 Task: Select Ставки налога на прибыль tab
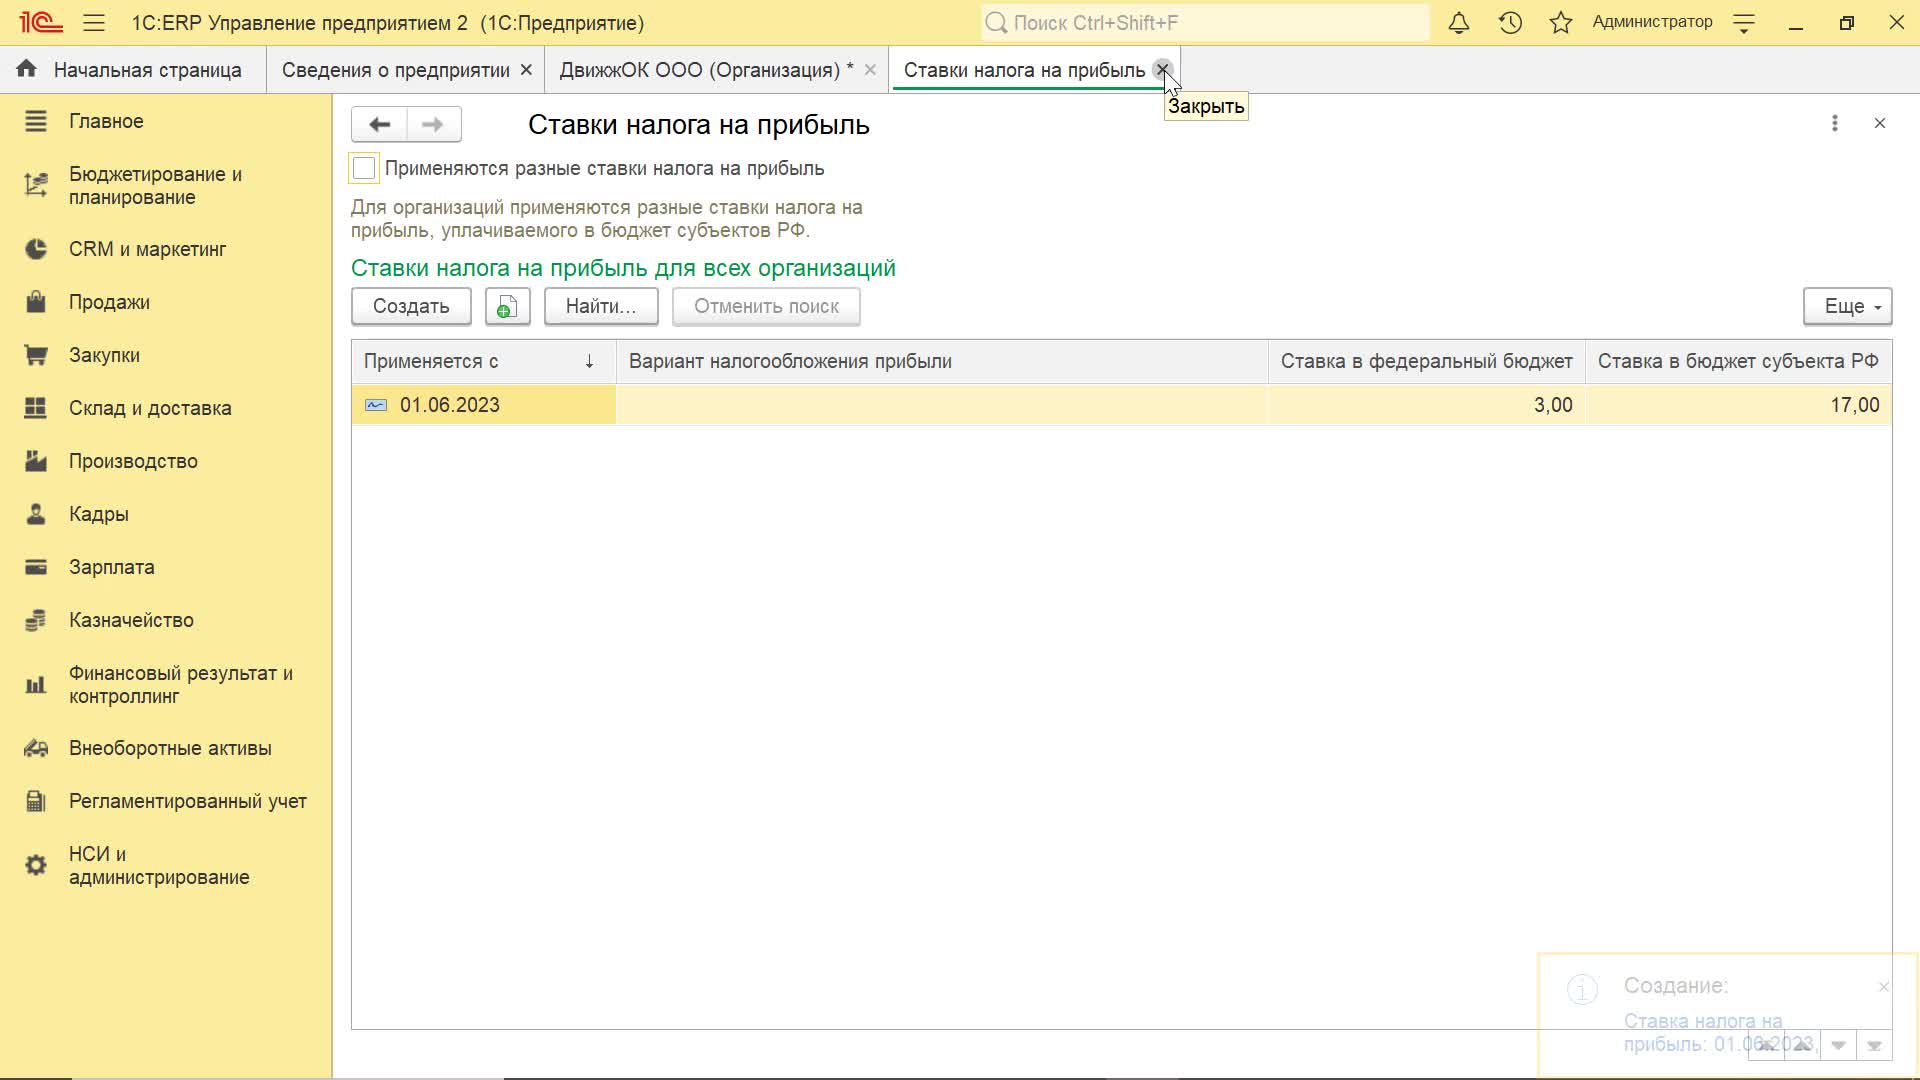coord(1024,70)
